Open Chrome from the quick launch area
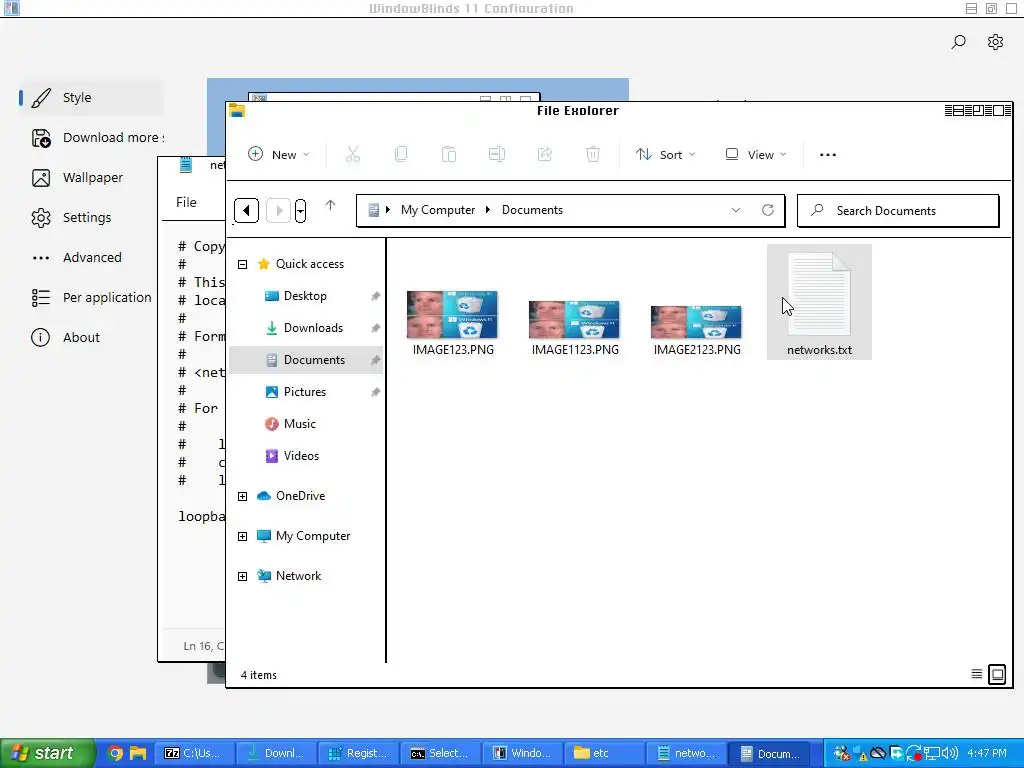Image resolution: width=1024 pixels, height=768 pixels. click(x=115, y=754)
